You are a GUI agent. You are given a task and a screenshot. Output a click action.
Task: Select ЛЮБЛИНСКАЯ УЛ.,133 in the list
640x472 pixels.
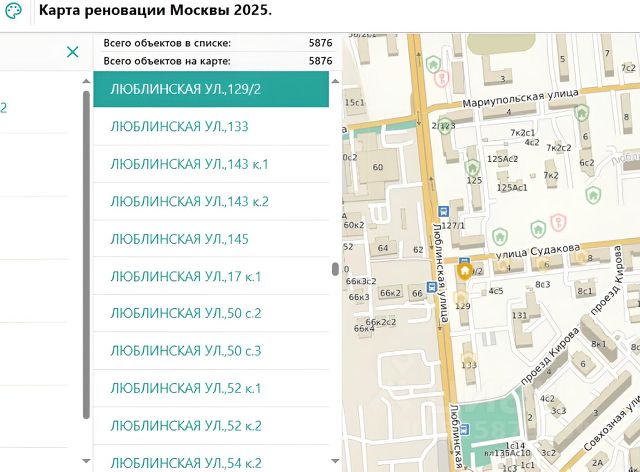pos(211,127)
